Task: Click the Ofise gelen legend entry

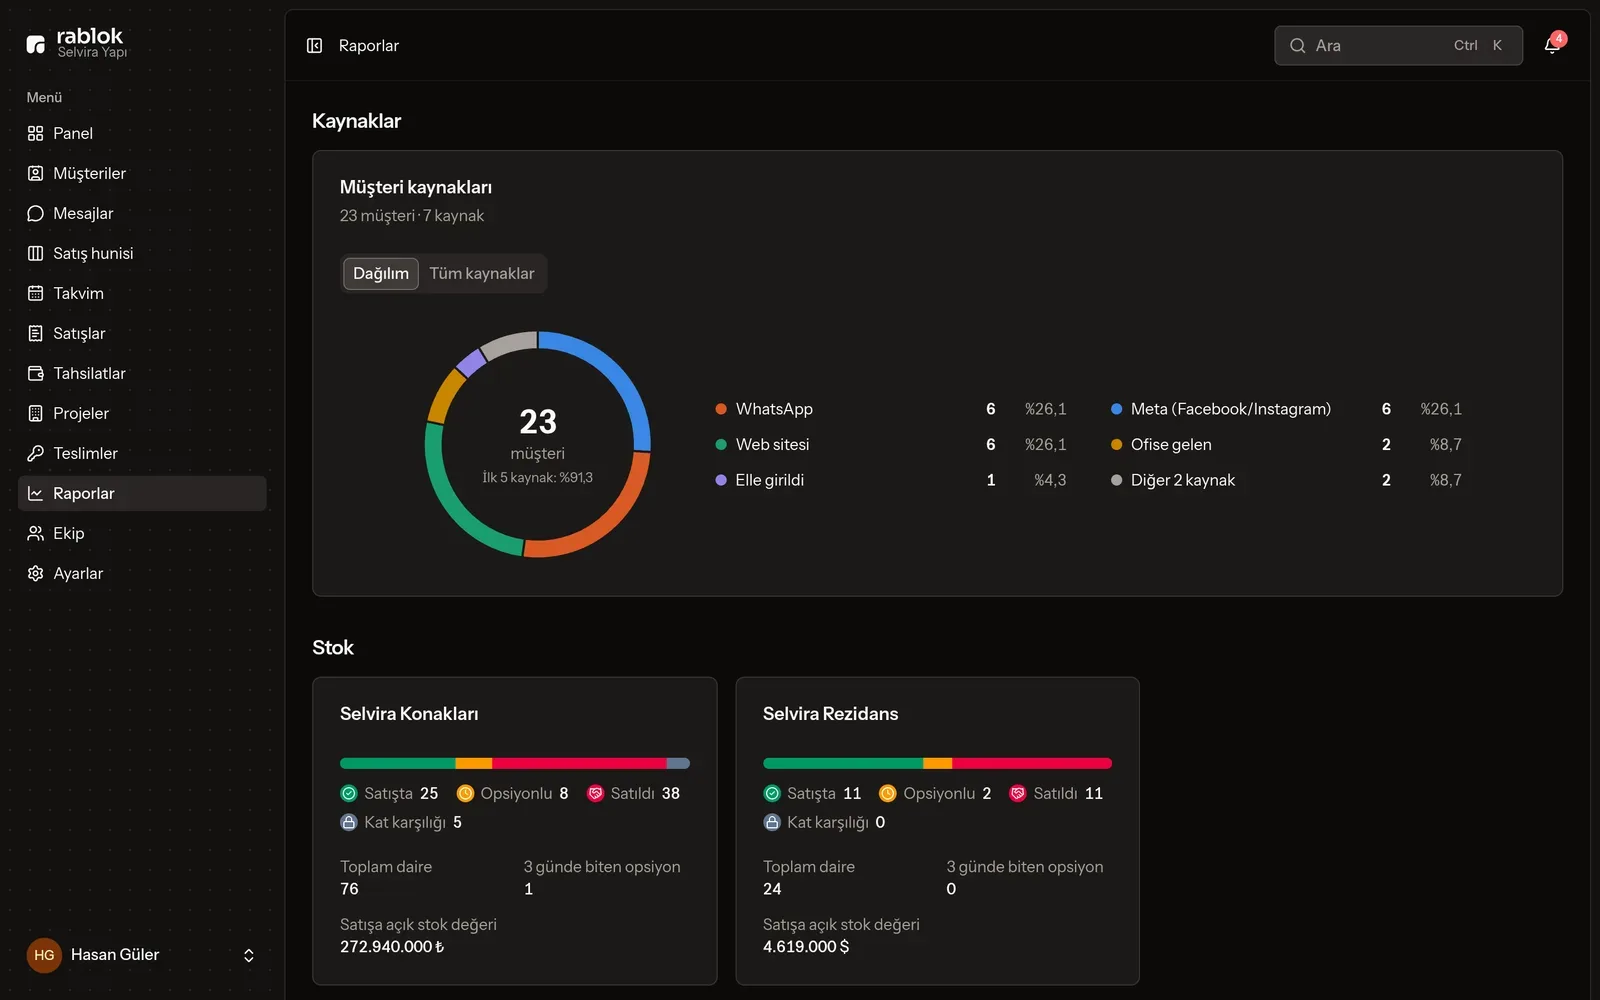Action: [1286, 444]
